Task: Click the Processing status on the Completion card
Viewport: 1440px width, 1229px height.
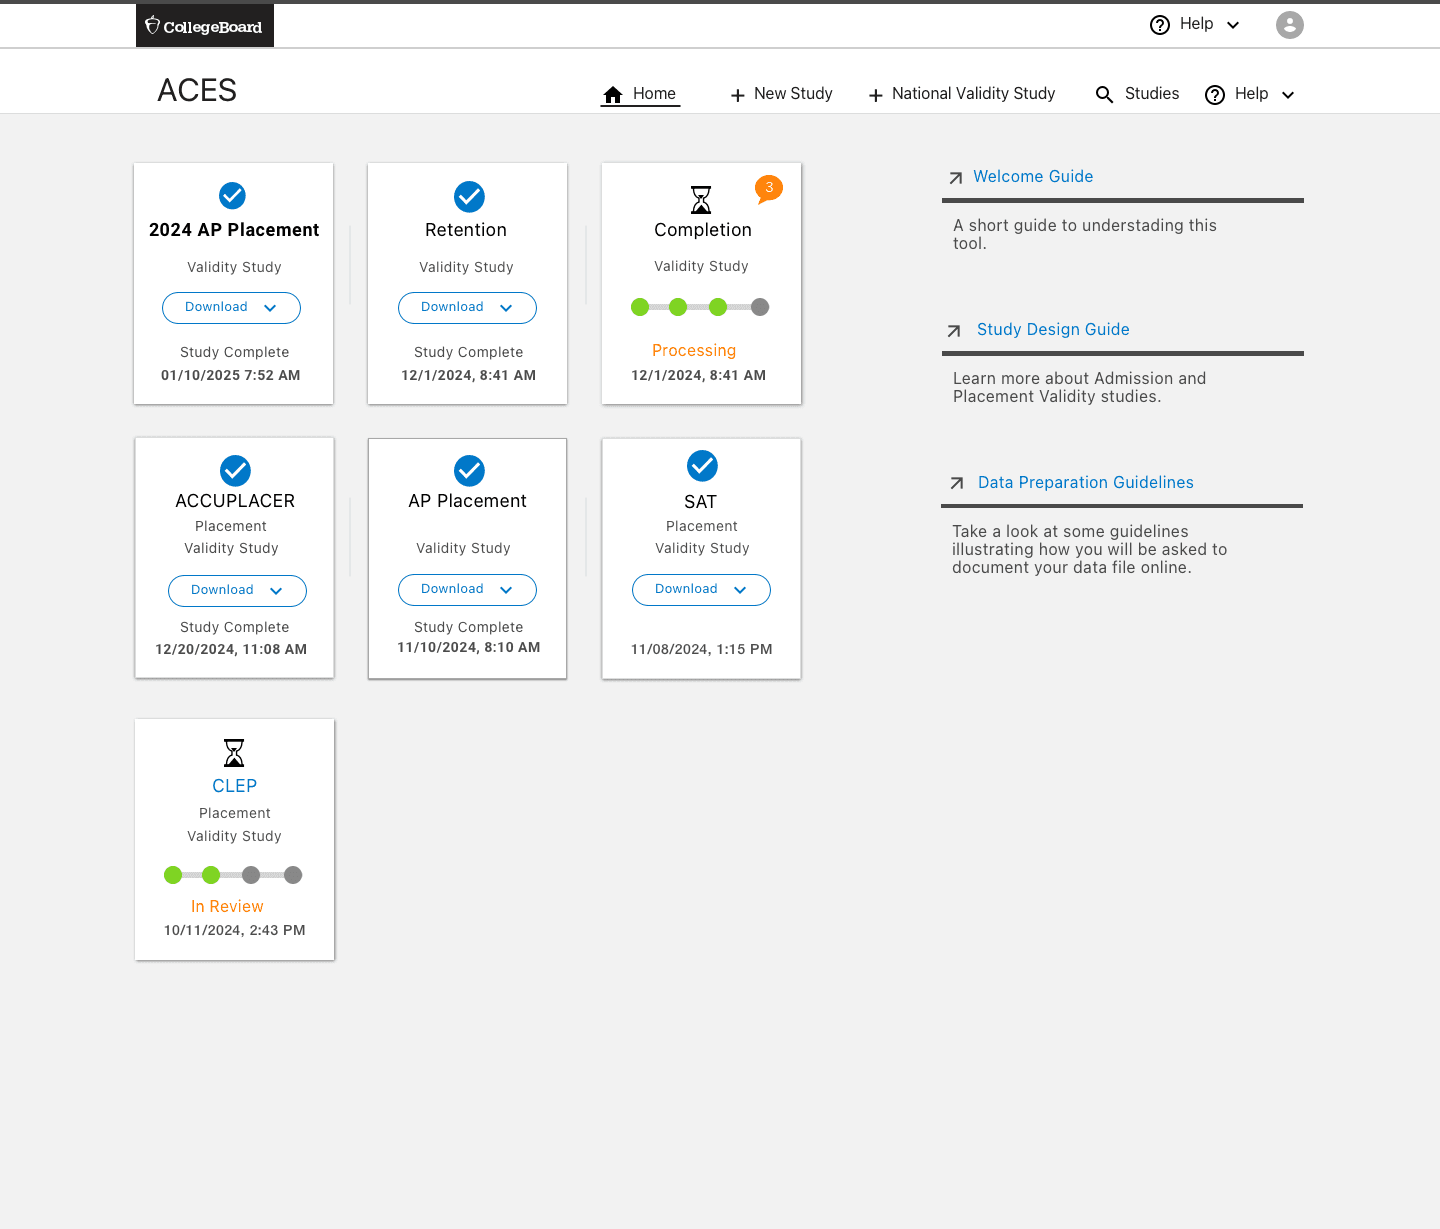Action: tap(694, 350)
